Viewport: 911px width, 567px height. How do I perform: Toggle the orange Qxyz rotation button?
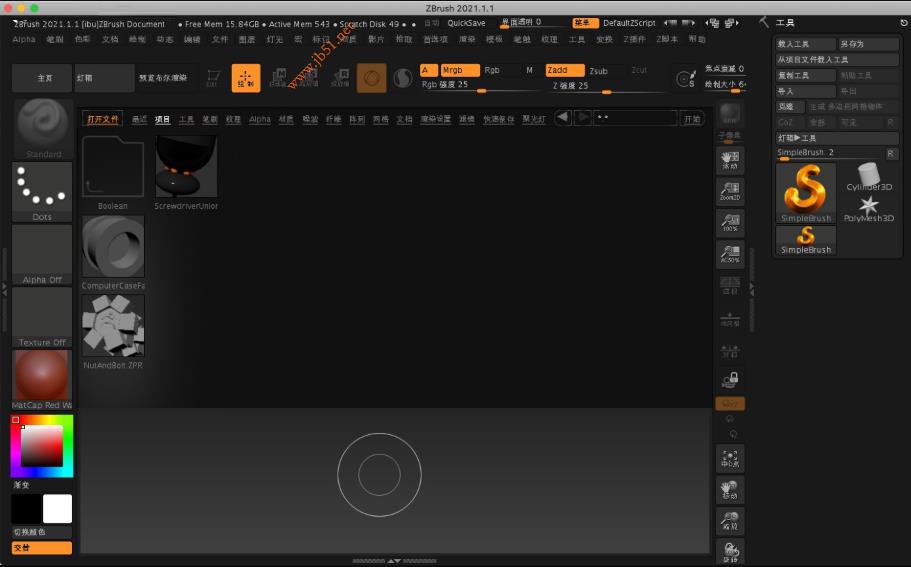point(730,403)
